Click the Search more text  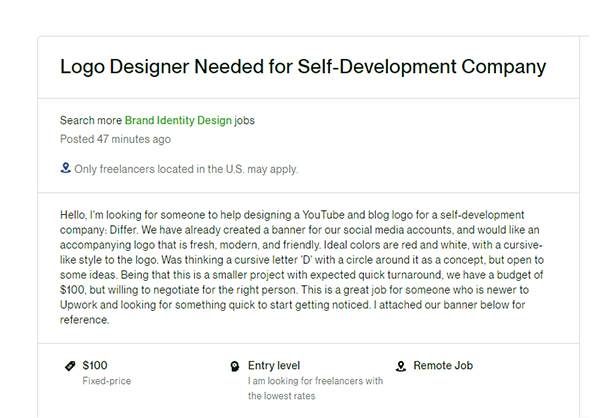[91, 120]
